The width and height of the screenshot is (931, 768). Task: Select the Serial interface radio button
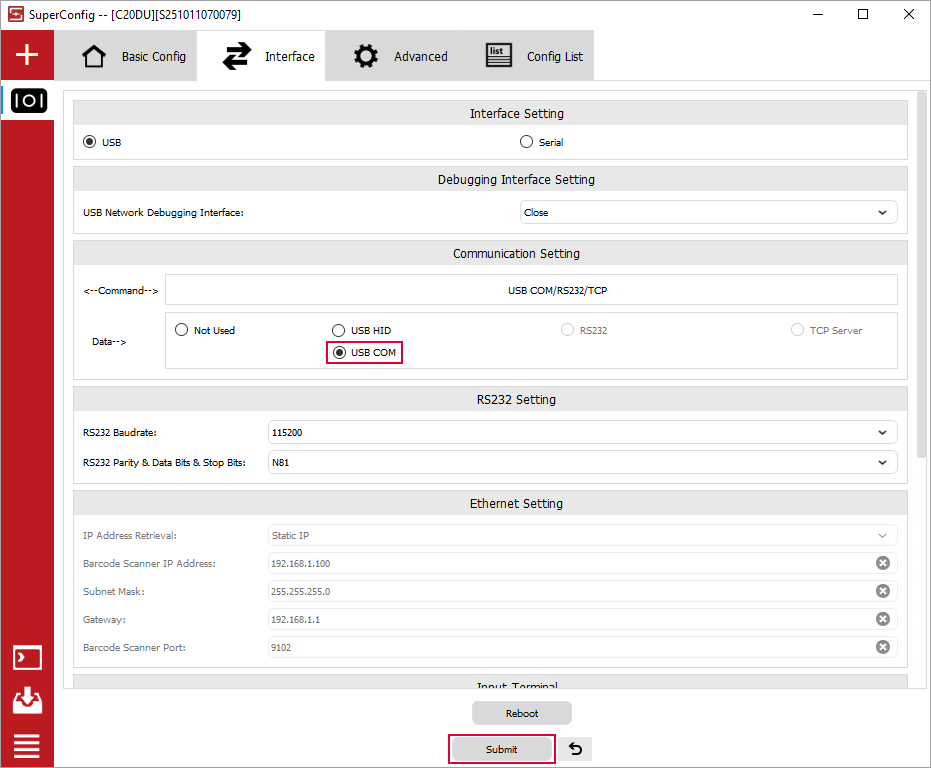click(527, 142)
